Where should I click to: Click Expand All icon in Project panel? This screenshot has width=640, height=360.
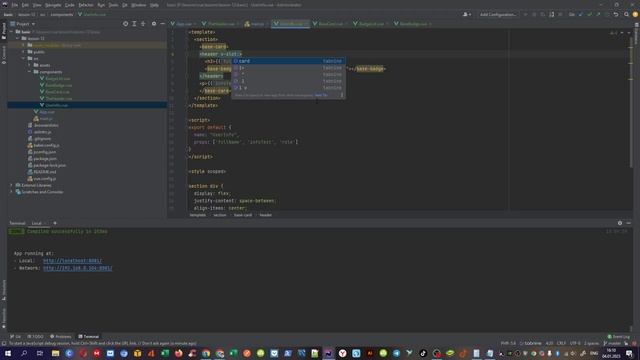point(134,24)
